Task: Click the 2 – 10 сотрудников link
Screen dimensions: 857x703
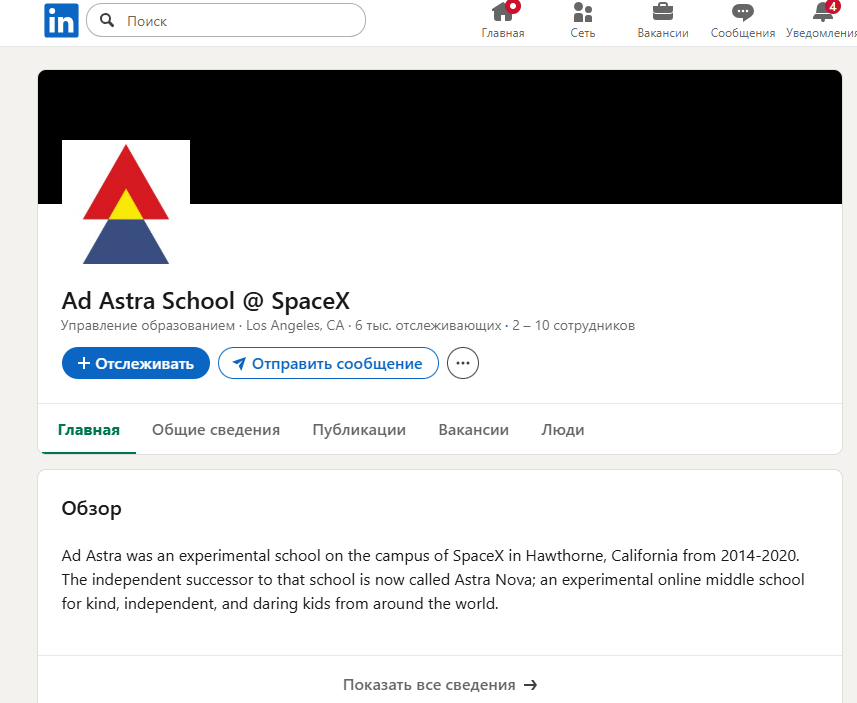Action: pyautogui.click(x=573, y=326)
